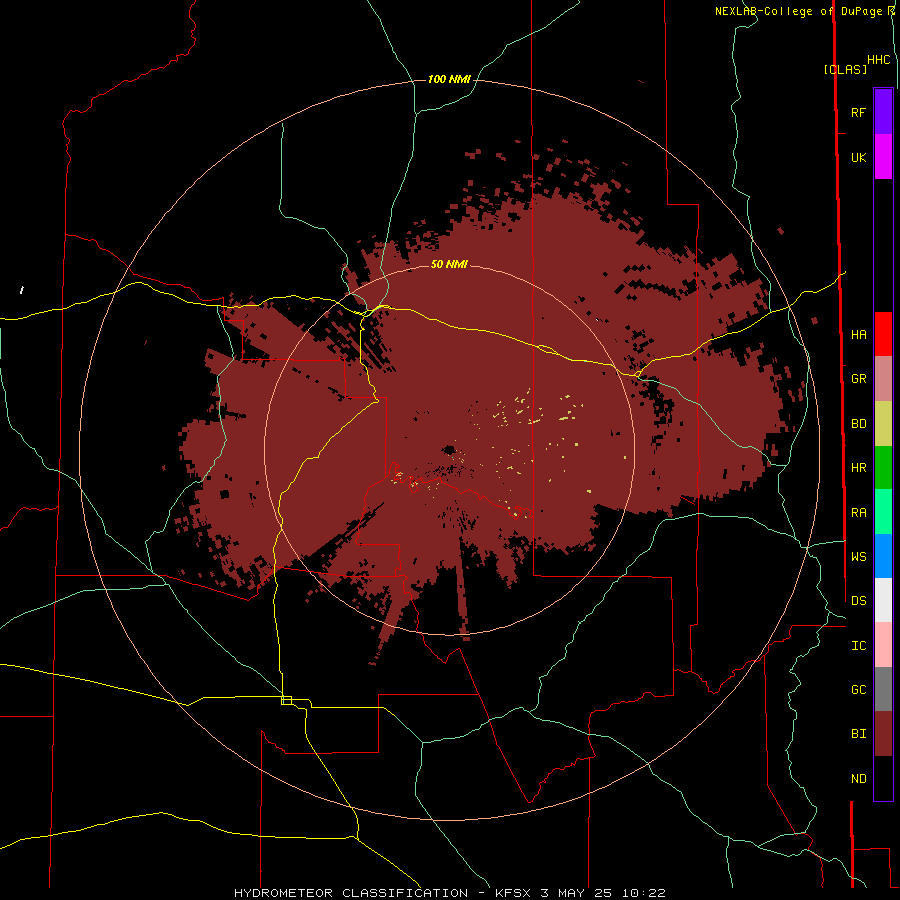This screenshot has height=900, width=900.
Task: Click the "RF" legend label
Action: 858,112
